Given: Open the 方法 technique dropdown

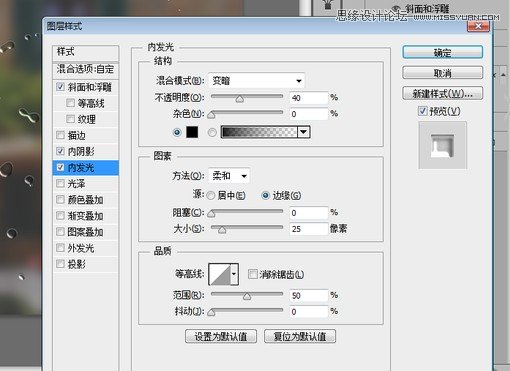Looking at the screenshot, I should click(229, 176).
